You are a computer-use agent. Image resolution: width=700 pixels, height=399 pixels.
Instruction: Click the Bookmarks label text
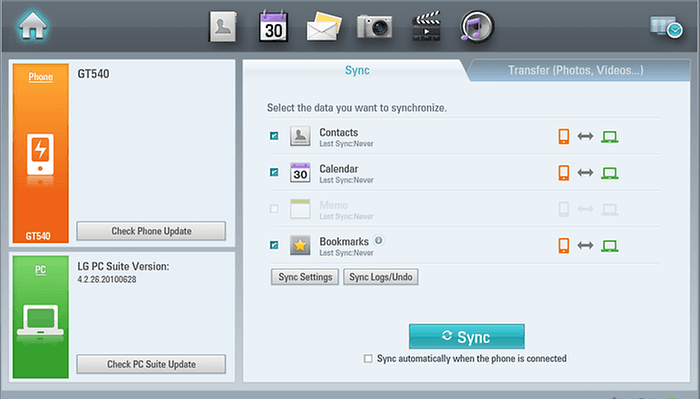click(344, 242)
